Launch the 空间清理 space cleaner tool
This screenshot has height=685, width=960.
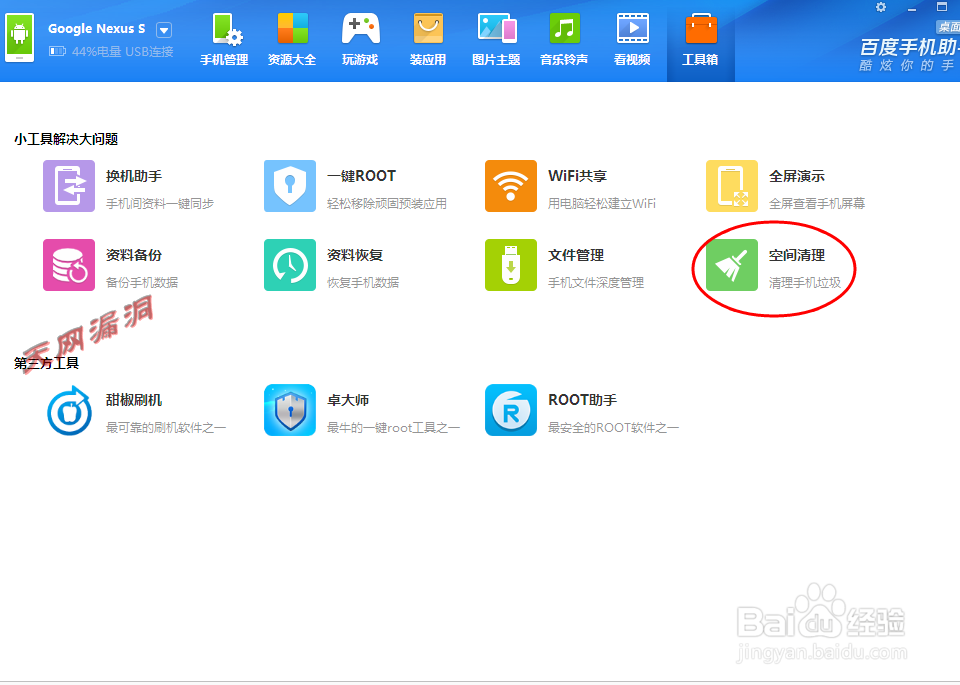click(x=731, y=265)
